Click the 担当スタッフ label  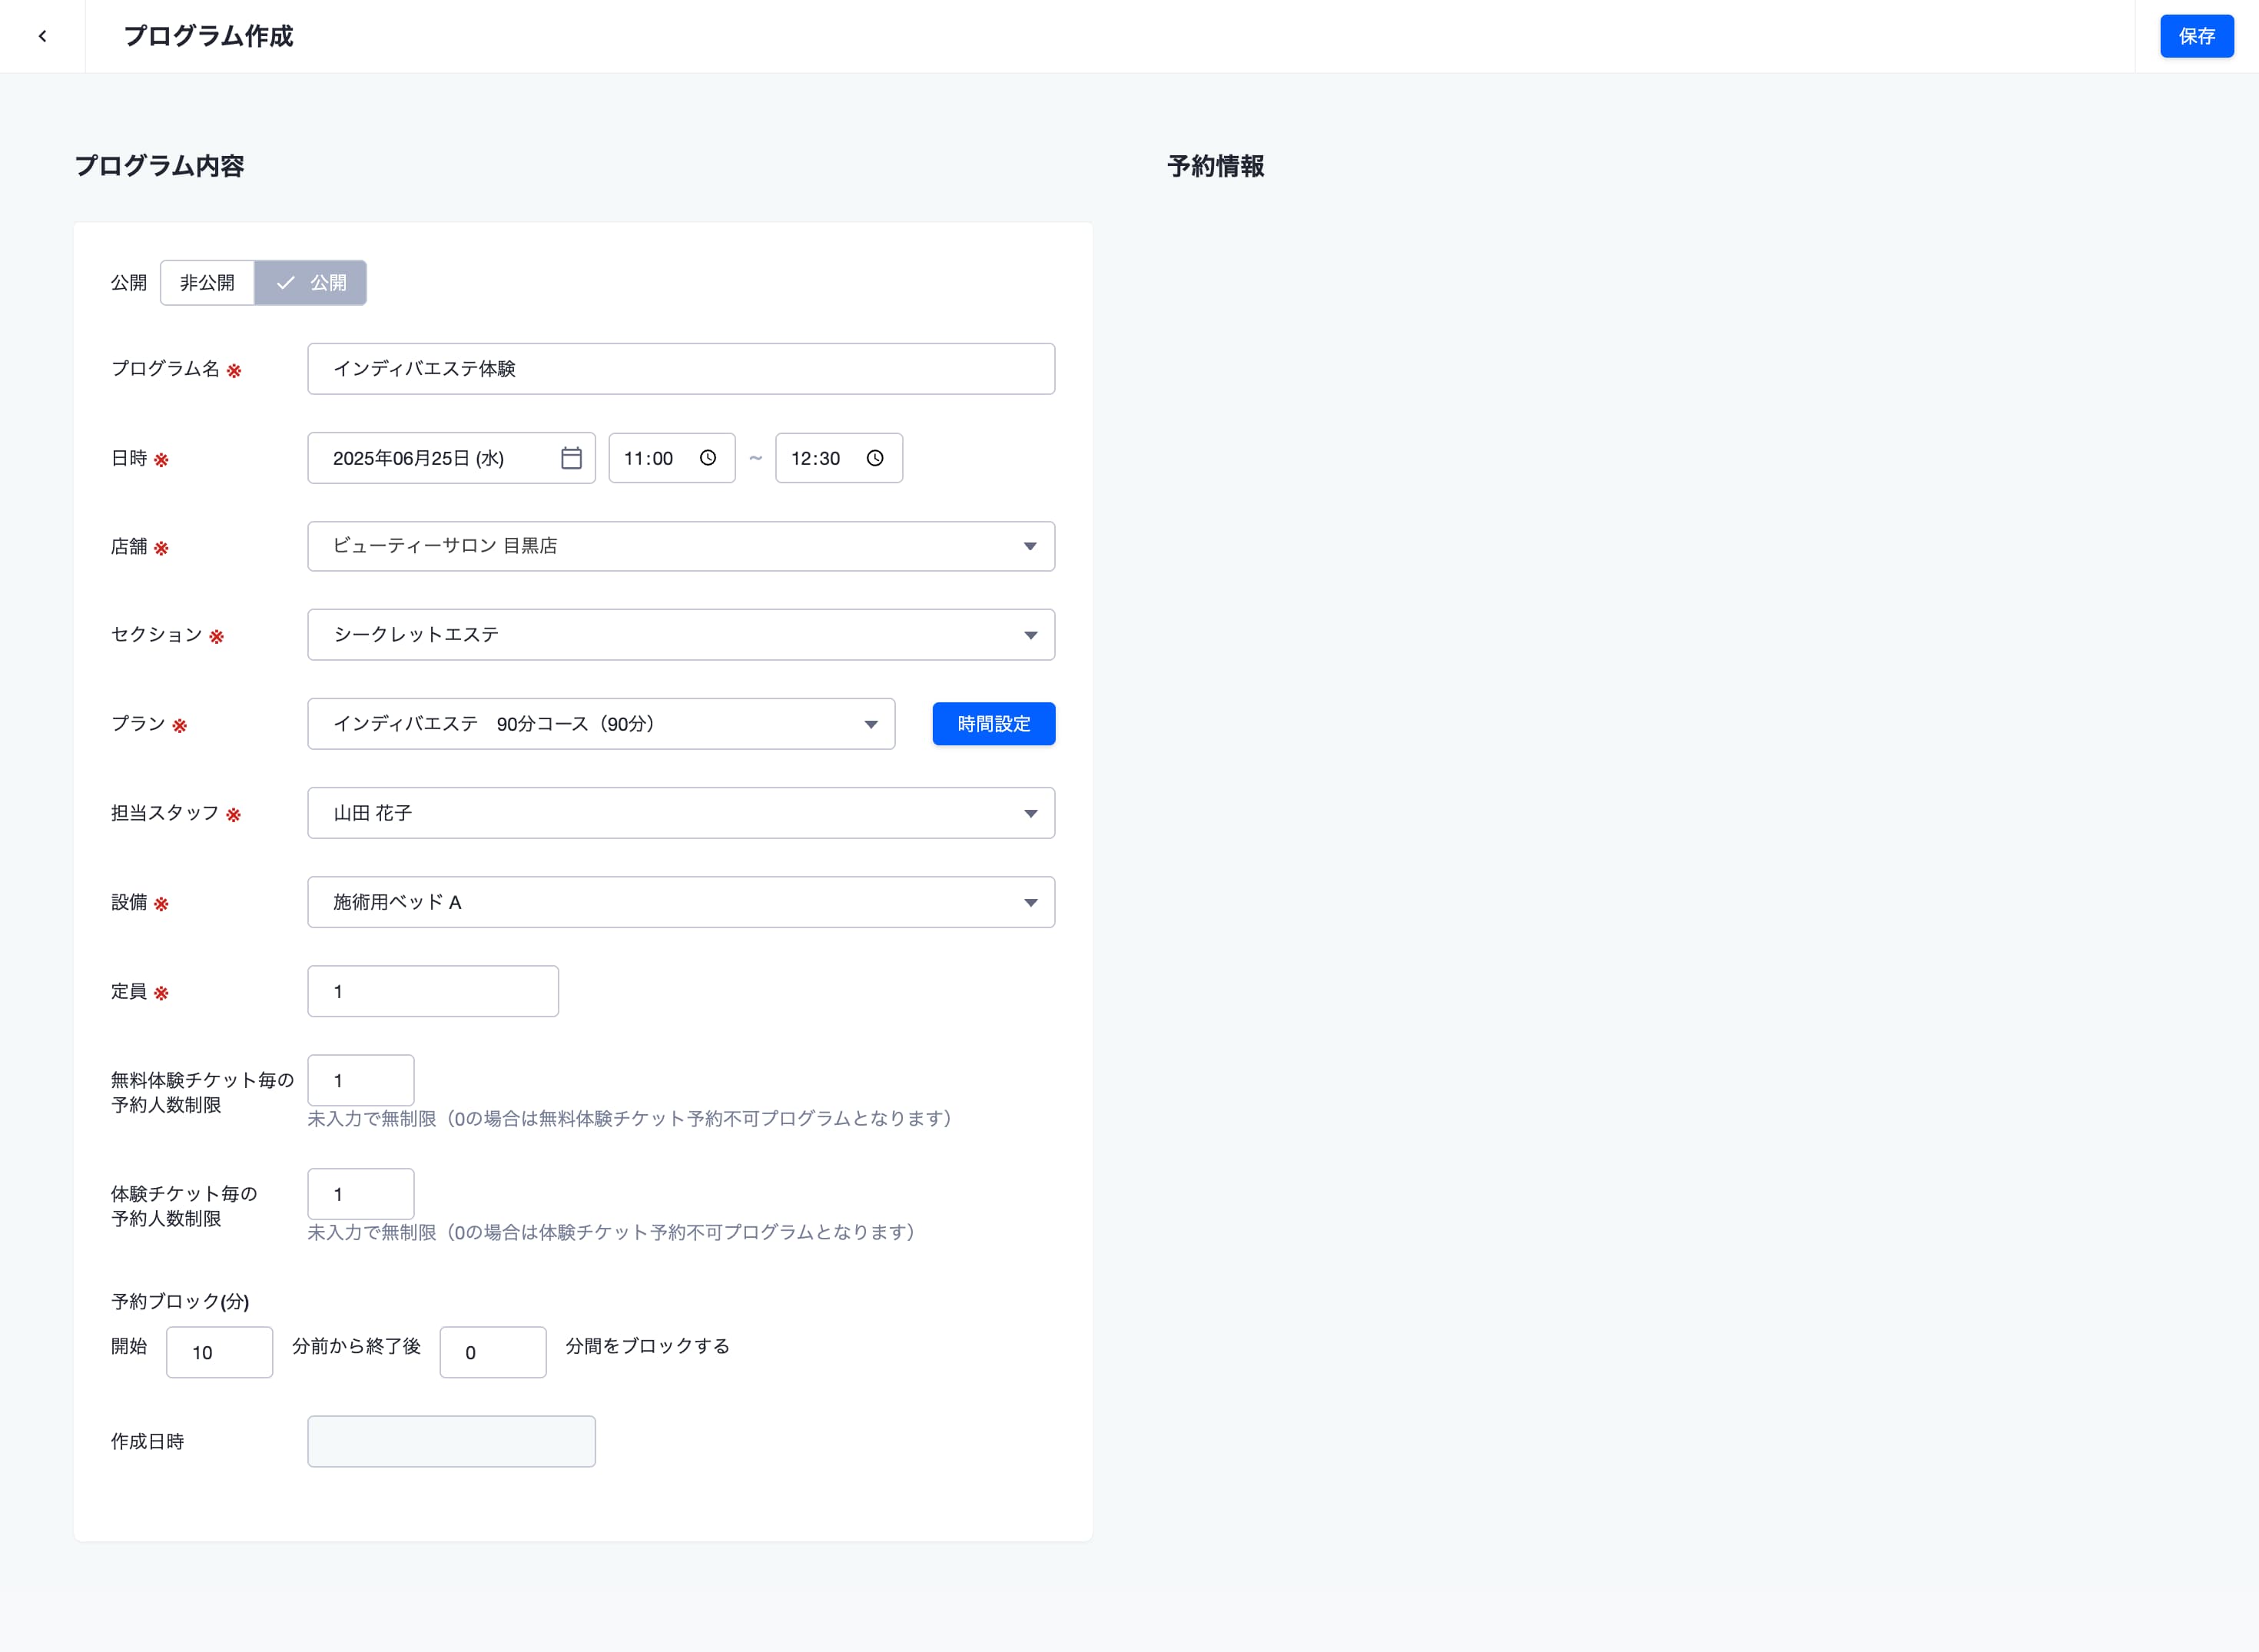[x=165, y=813]
